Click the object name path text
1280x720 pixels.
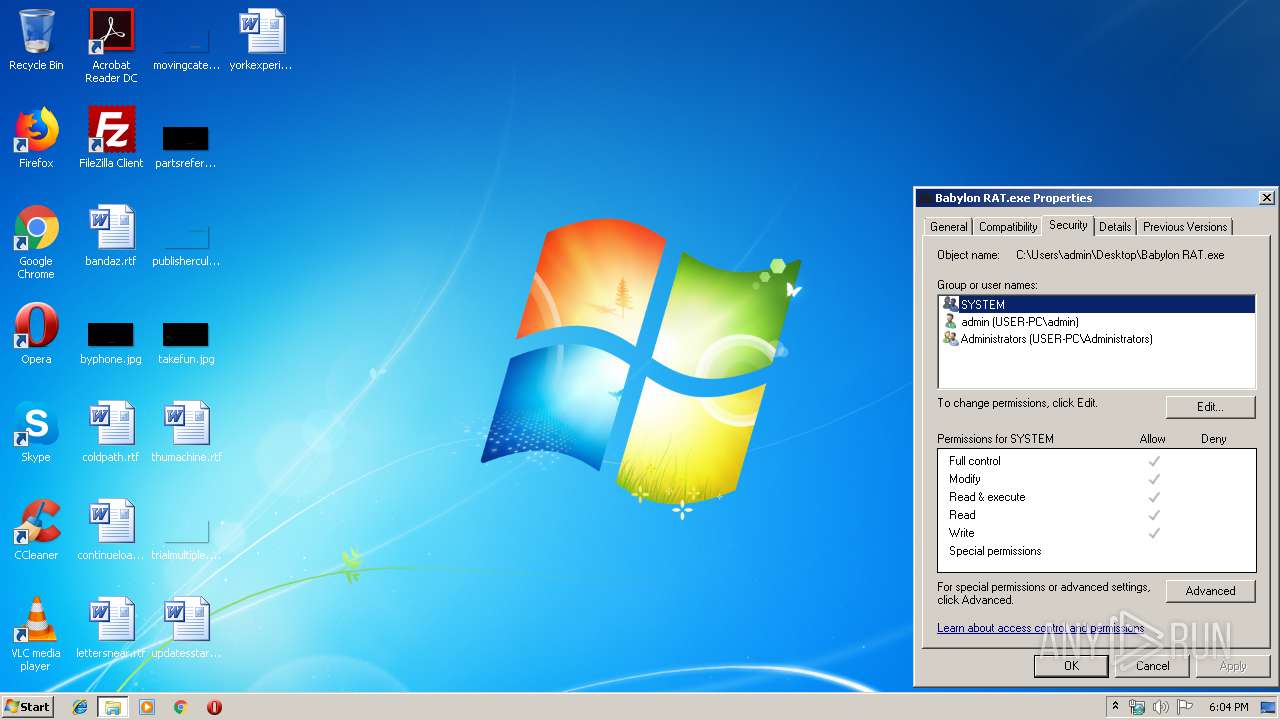pyautogui.click(x=1120, y=255)
